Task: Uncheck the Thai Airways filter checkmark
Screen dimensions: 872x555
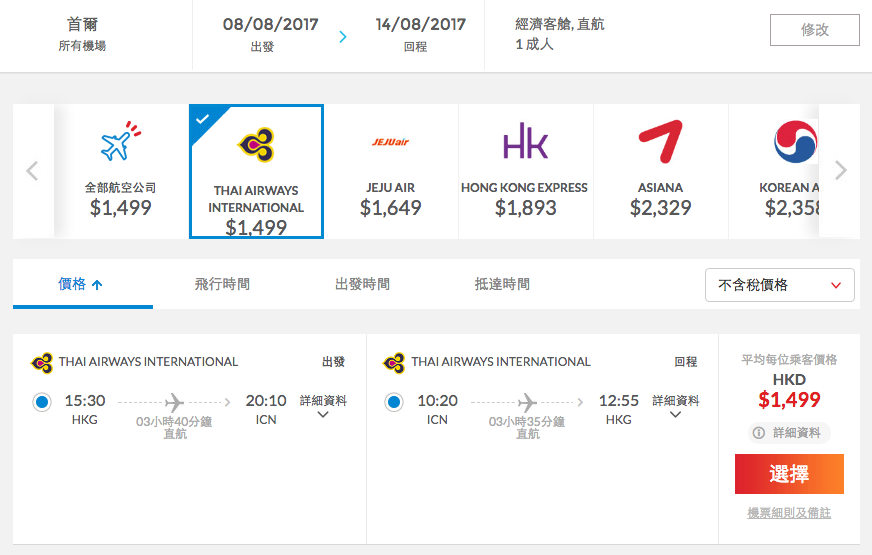Action: pyautogui.click(x=203, y=118)
